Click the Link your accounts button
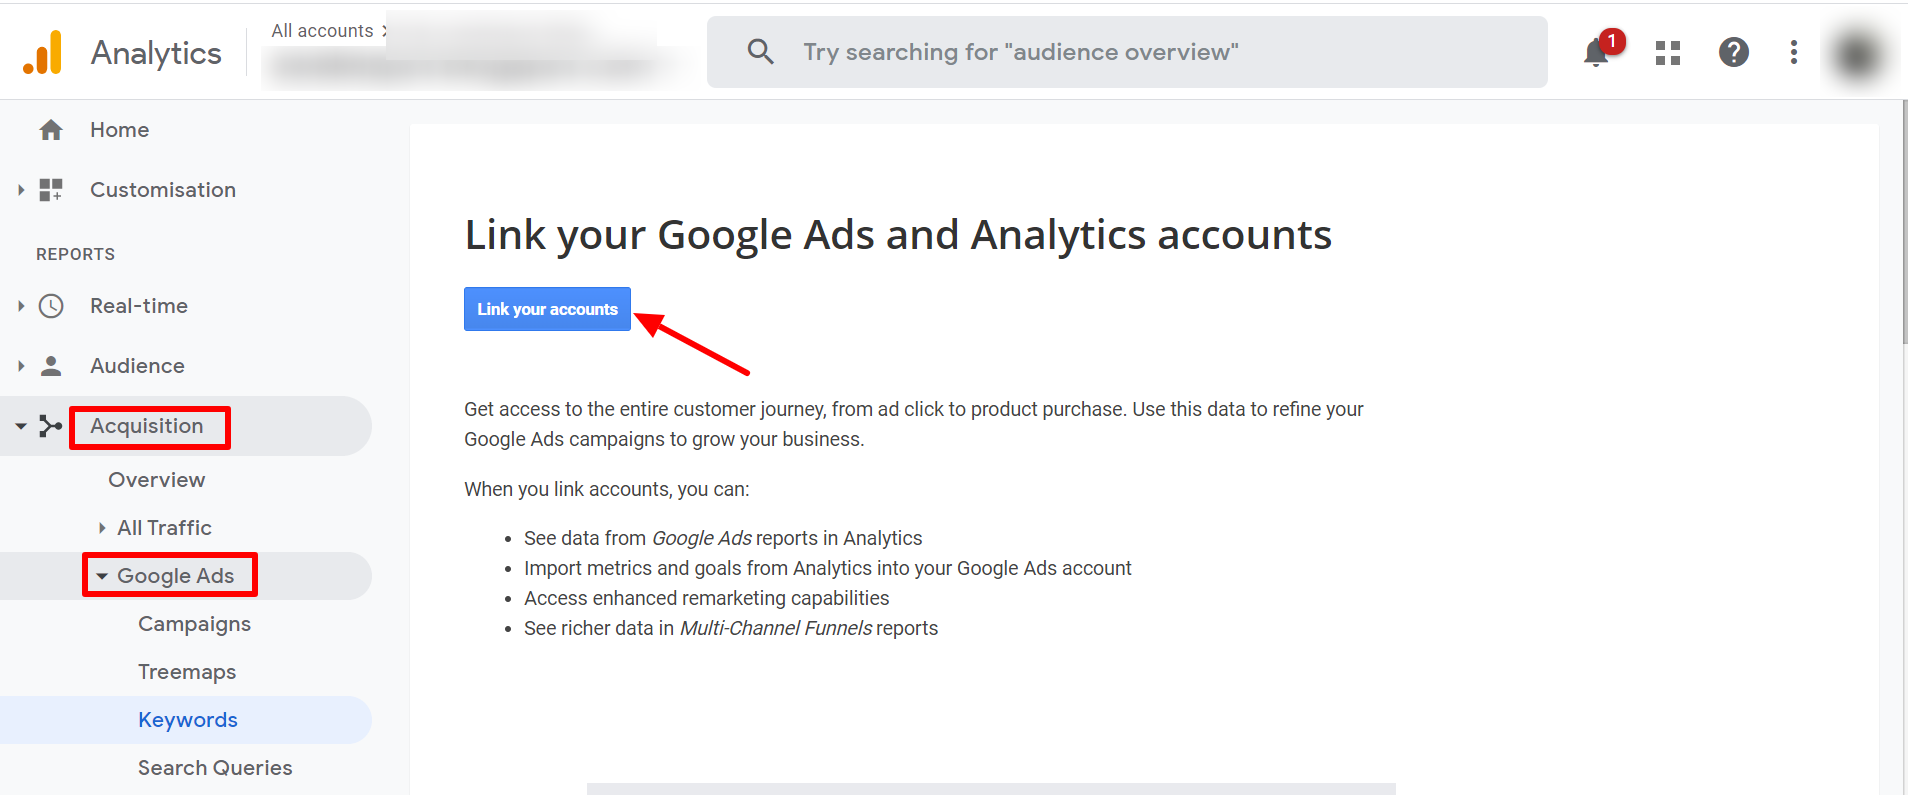Viewport: 1908px width, 795px height. pyautogui.click(x=547, y=309)
